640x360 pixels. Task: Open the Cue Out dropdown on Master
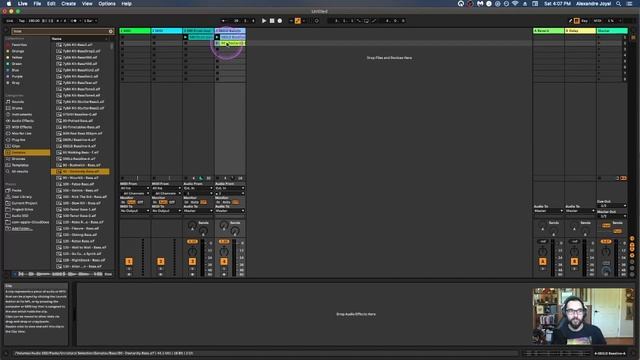coord(612,206)
